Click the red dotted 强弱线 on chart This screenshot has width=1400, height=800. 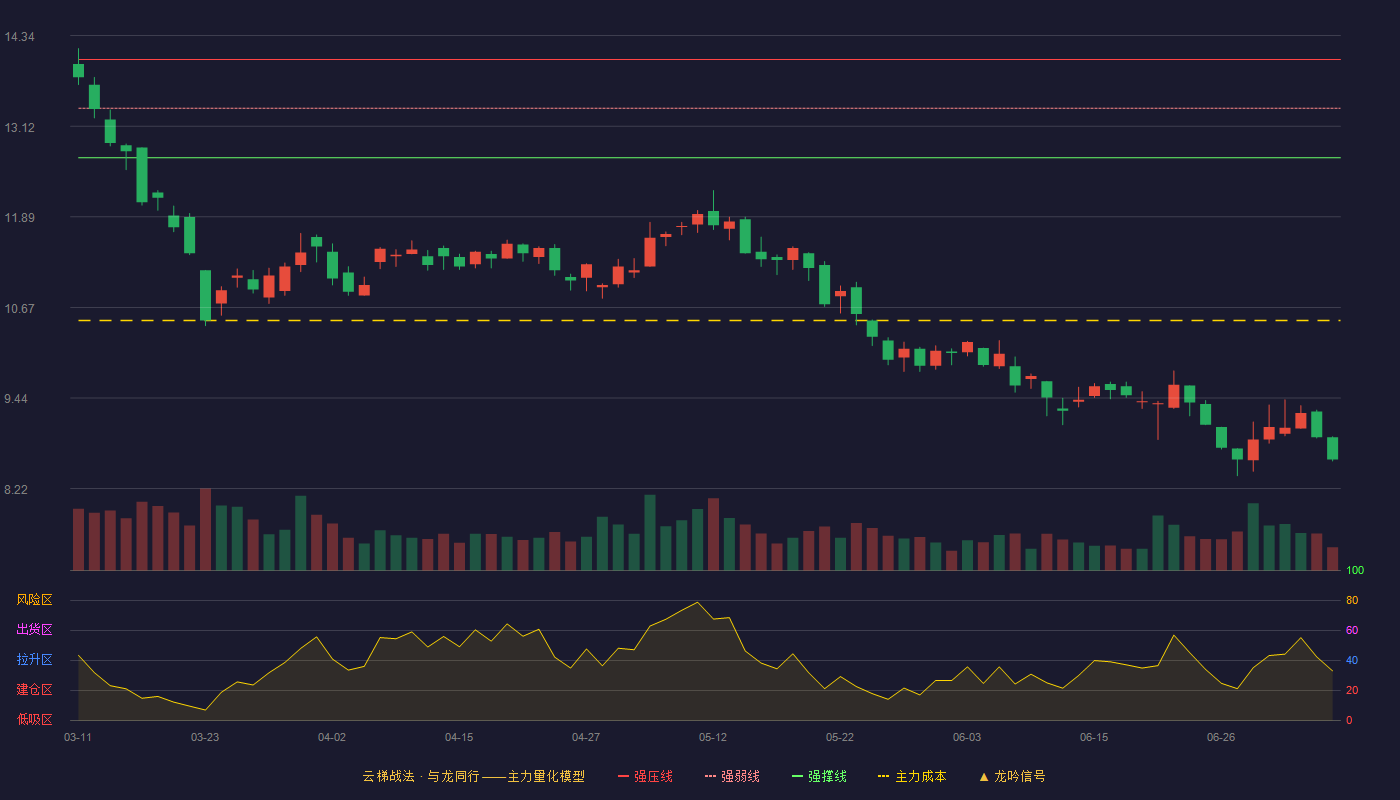coord(709,108)
